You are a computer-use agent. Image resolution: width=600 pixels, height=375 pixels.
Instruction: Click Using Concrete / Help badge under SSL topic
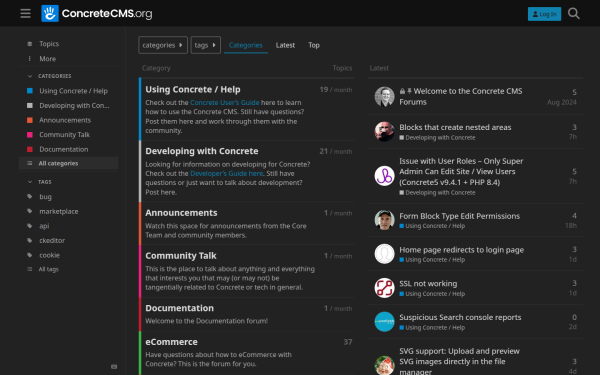click(x=432, y=294)
